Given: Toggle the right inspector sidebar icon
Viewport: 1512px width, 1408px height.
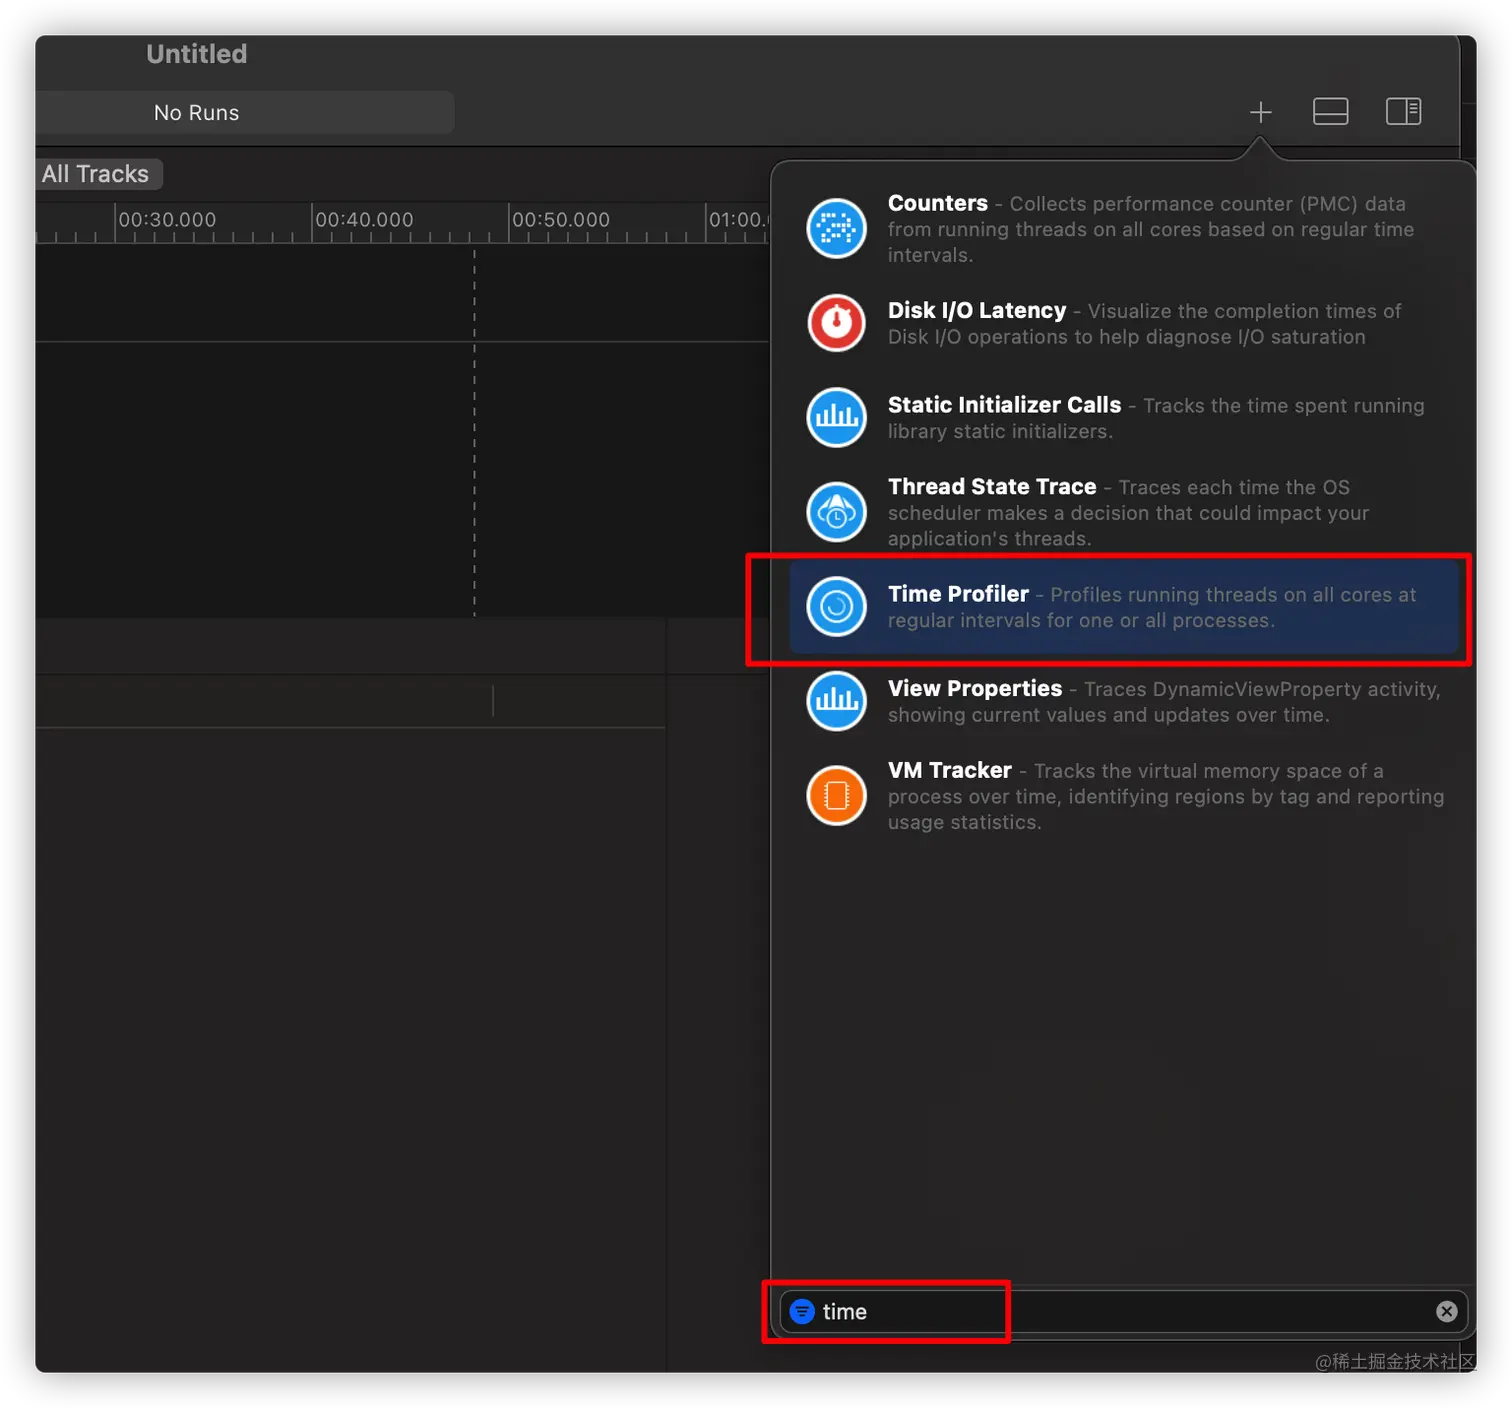Looking at the screenshot, I should (1403, 112).
